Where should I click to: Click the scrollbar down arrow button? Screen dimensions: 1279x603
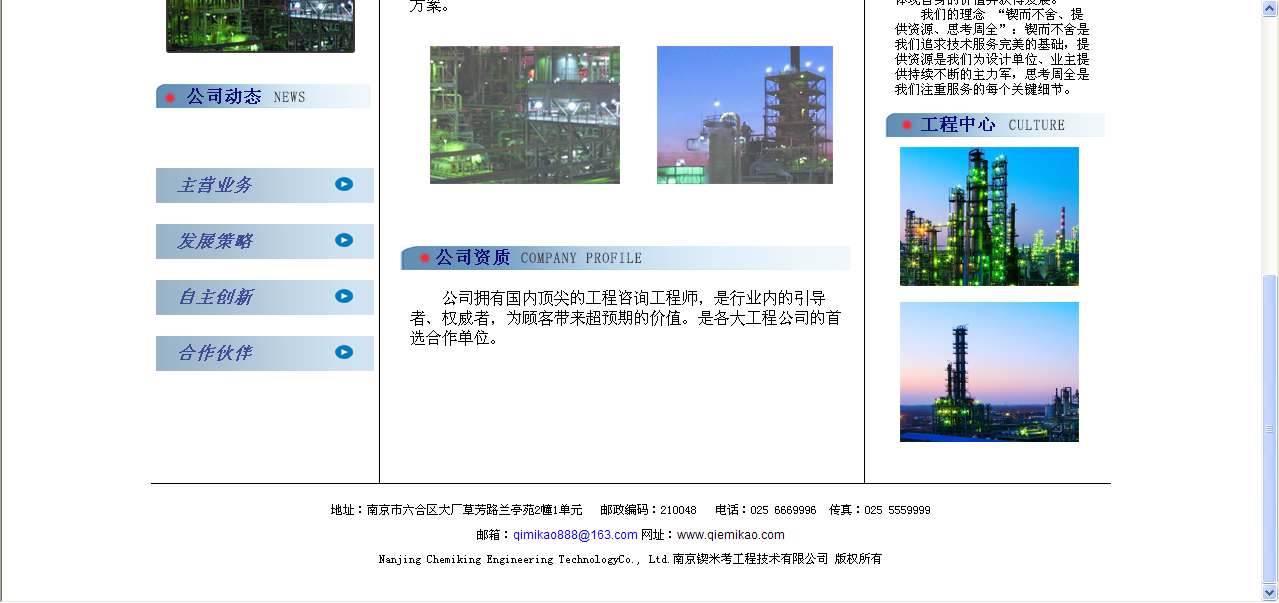pyautogui.click(x=1270, y=592)
